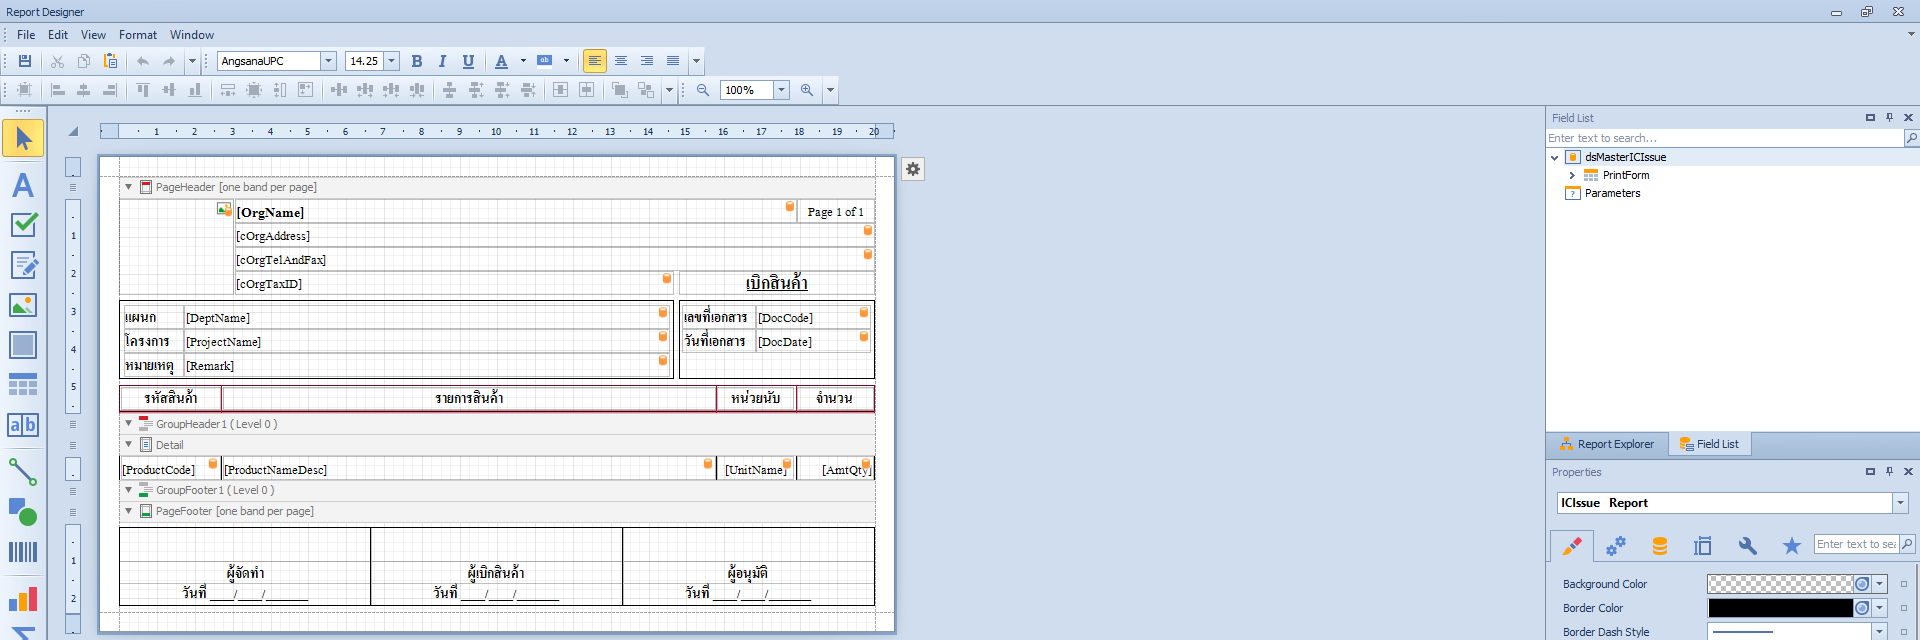1920x640 pixels.
Task: Toggle italic formatting
Action: coord(442,61)
